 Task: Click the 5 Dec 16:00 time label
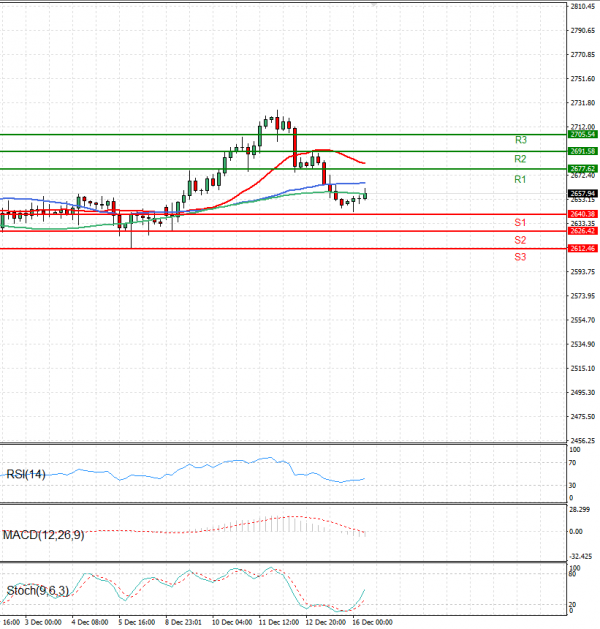pyautogui.click(x=137, y=622)
